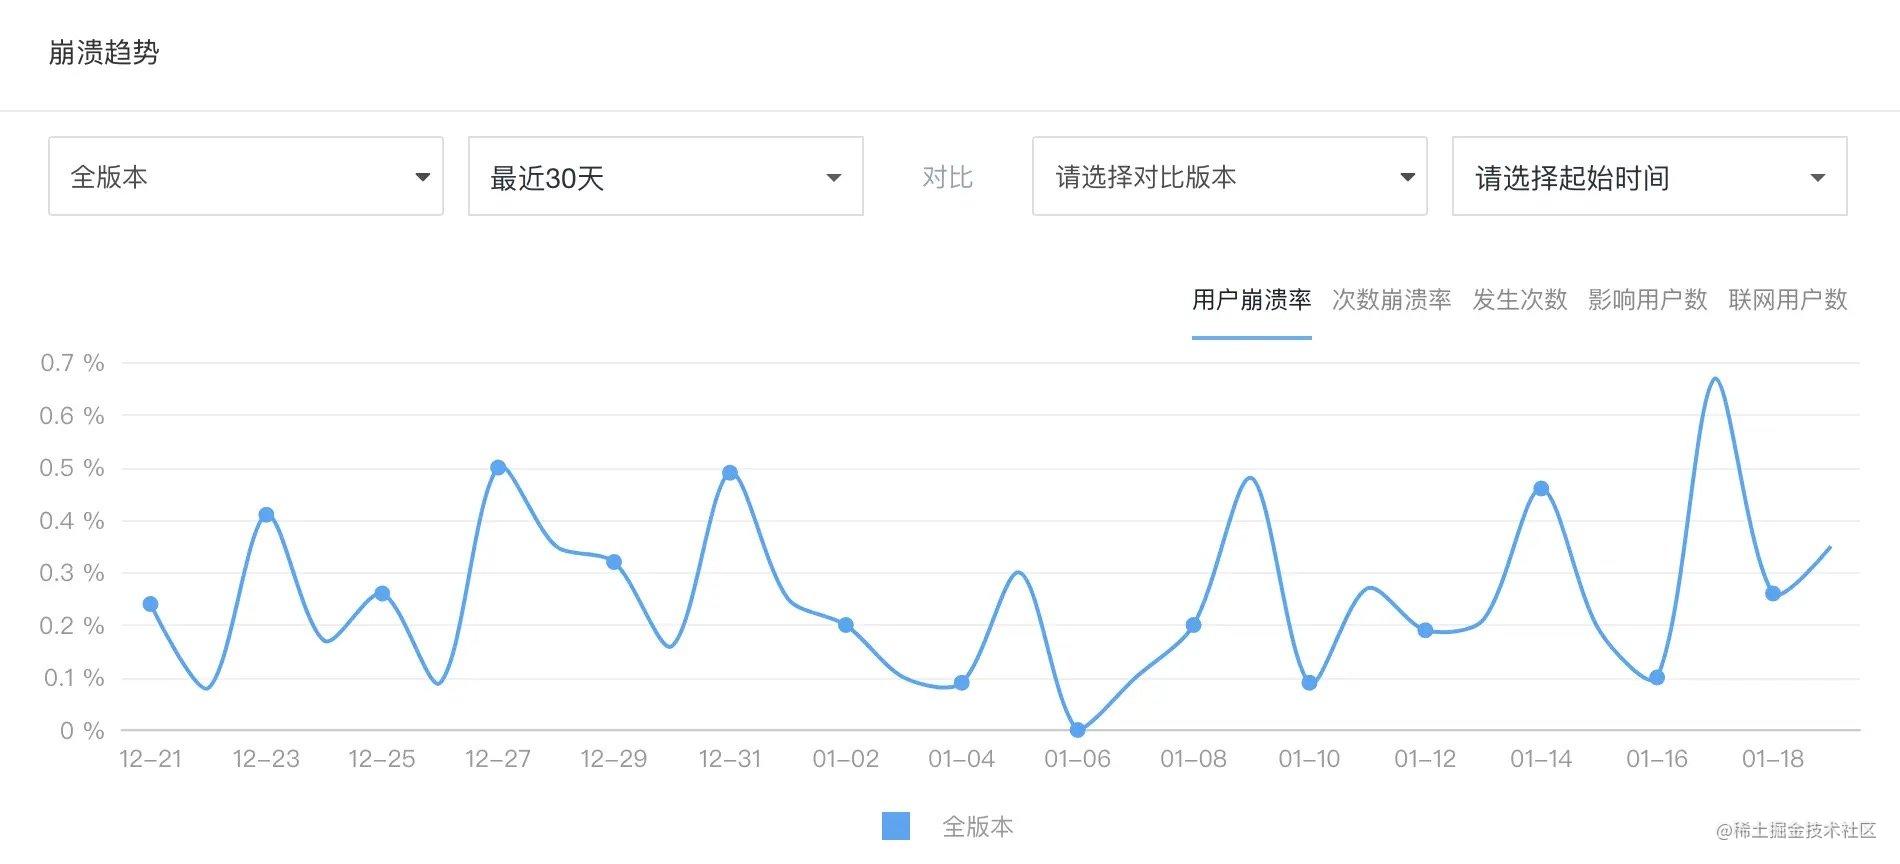Click the 0 % y-axis label
The width and height of the screenshot is (1900, 864).
click(x=82, y=731)
